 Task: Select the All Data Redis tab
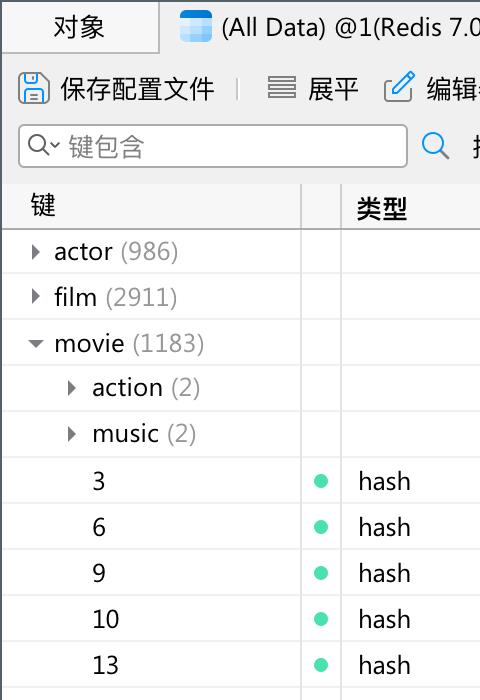click(x=321, y=27)
